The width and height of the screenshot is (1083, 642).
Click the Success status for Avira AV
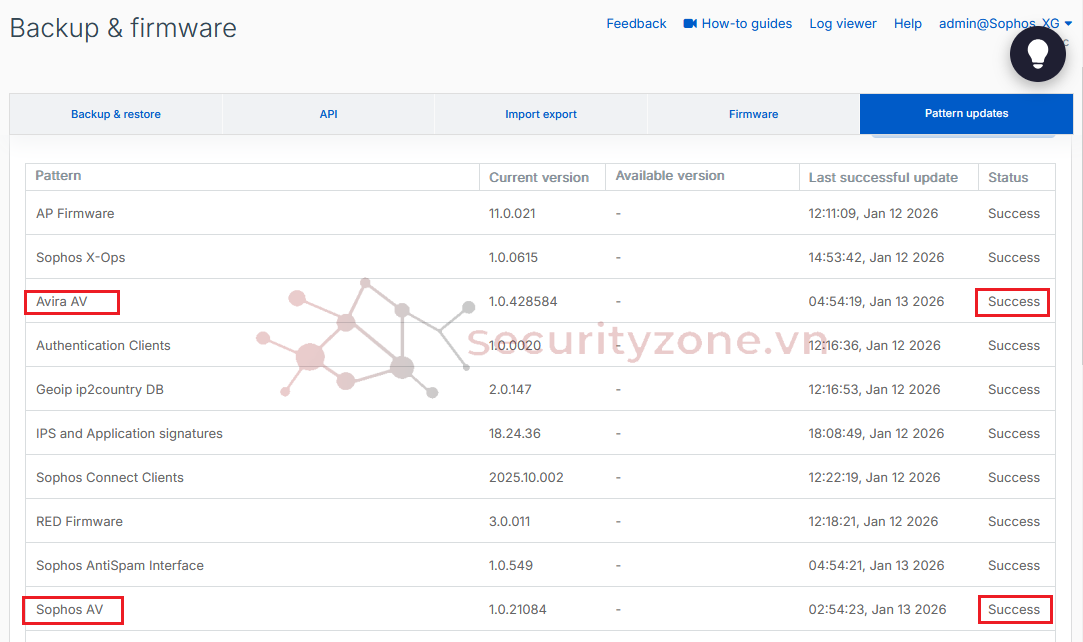(x=1013, y=301)
